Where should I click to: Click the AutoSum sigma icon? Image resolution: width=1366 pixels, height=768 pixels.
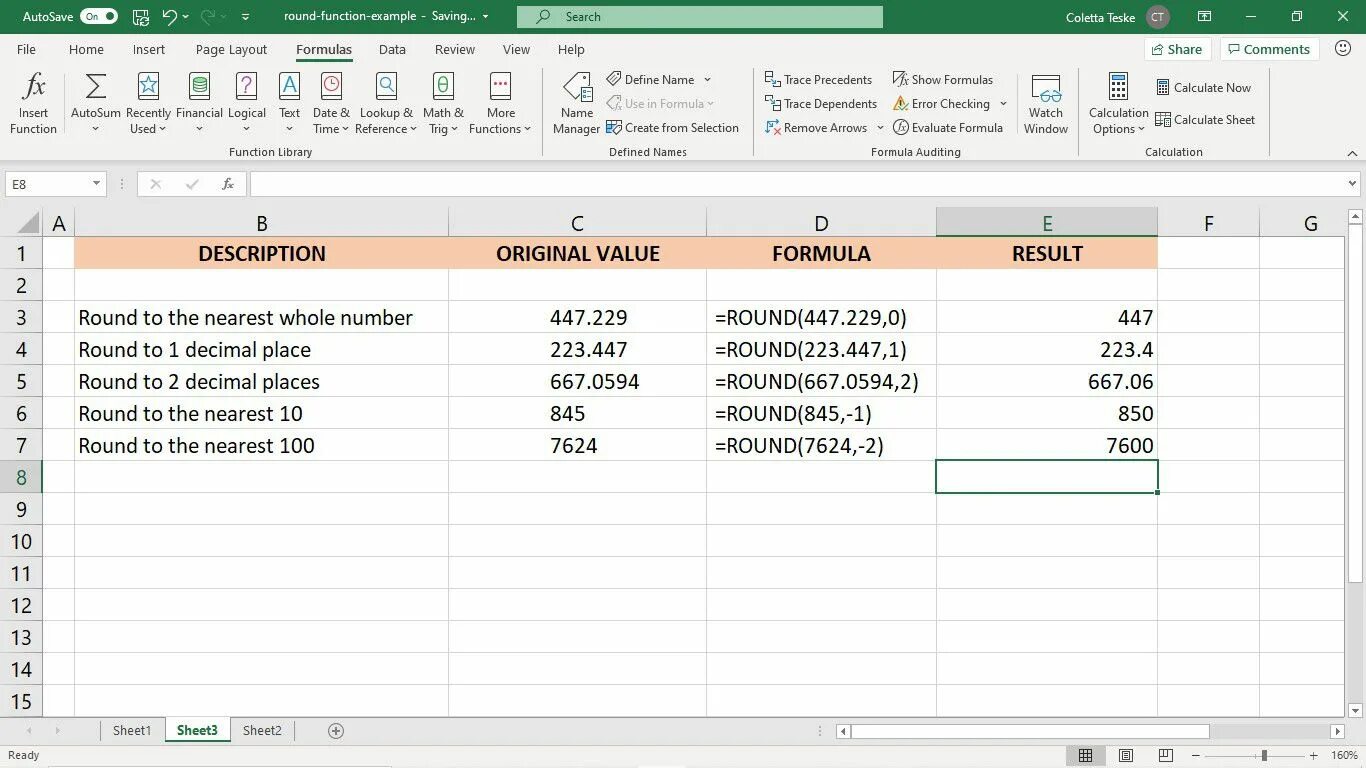pyautogui.click(x=96, y=87)
